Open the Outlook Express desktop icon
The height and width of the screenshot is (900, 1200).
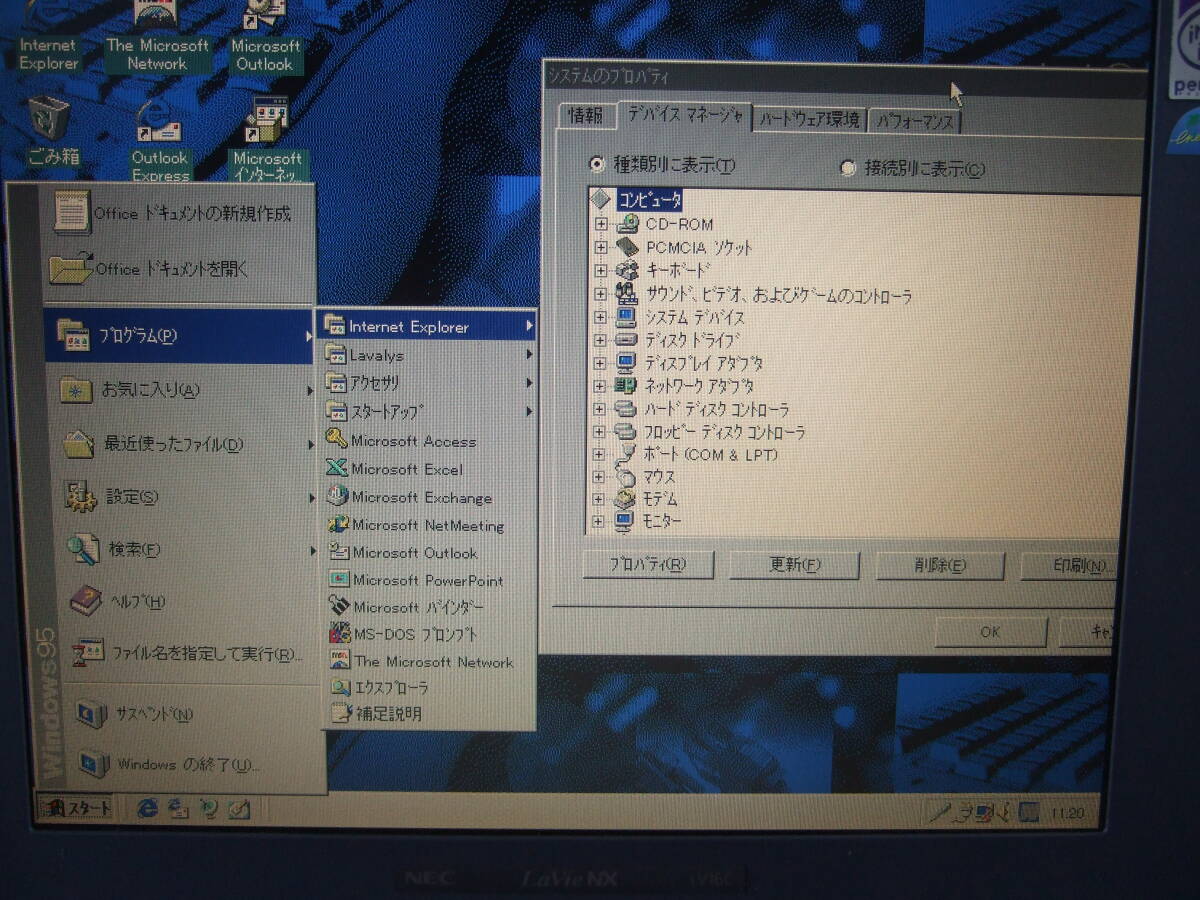160,140
